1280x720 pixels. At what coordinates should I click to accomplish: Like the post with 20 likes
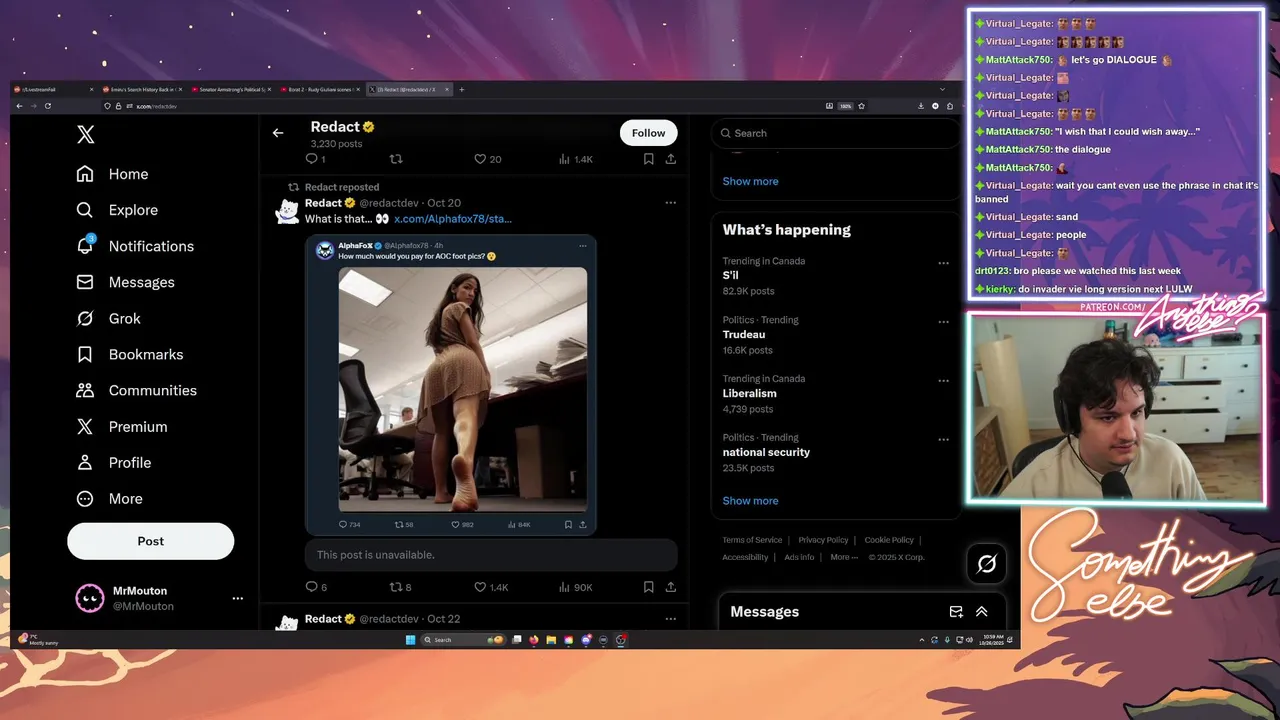[488, 159]
